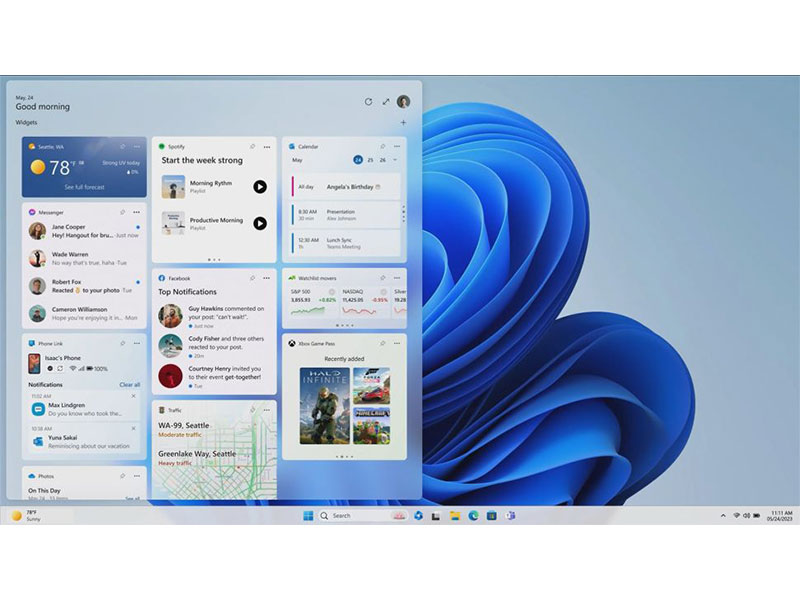The image size is (800, 600).
Task: Open Photos widget more options
Action: pos(137,476)
